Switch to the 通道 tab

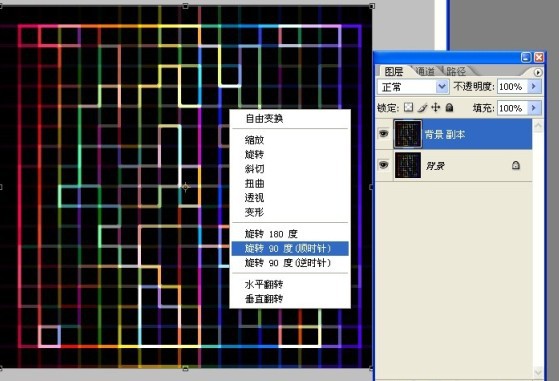[425, 72]
